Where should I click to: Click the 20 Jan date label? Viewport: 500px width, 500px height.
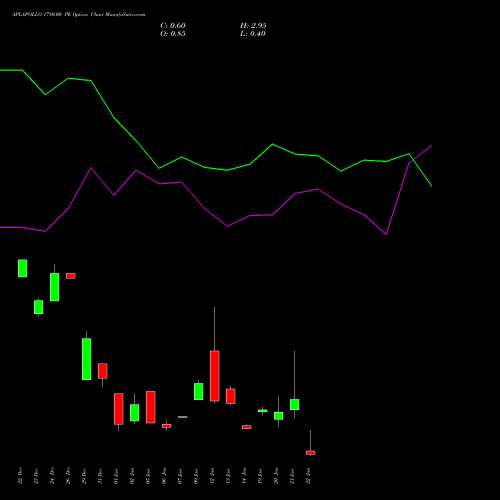pos(276,476)
